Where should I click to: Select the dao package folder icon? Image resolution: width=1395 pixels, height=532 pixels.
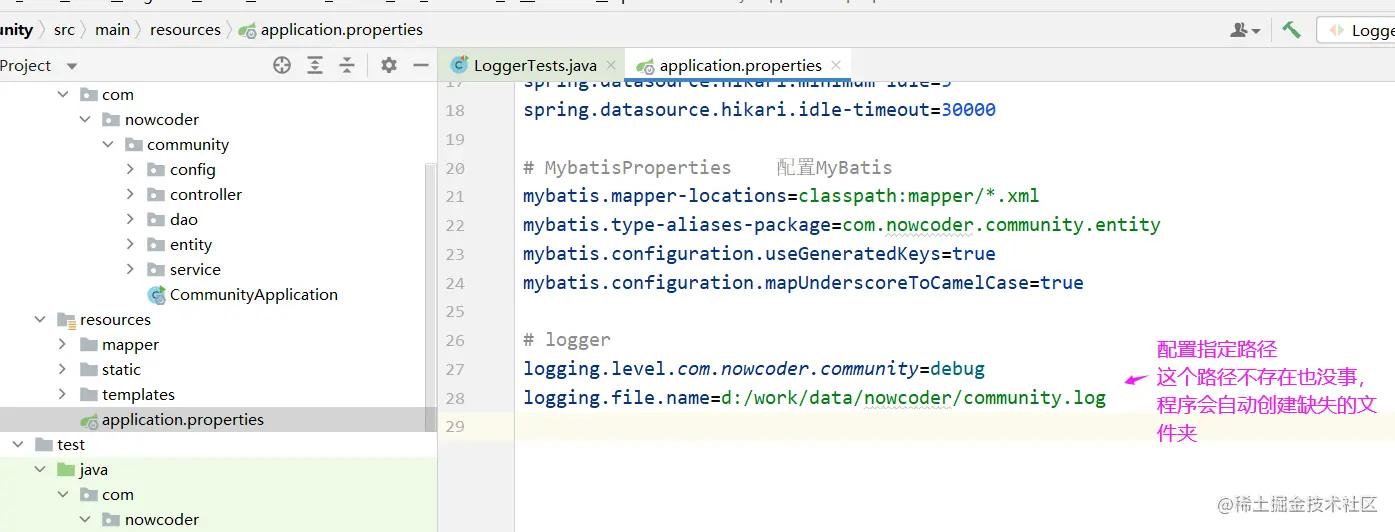[155, 219]
